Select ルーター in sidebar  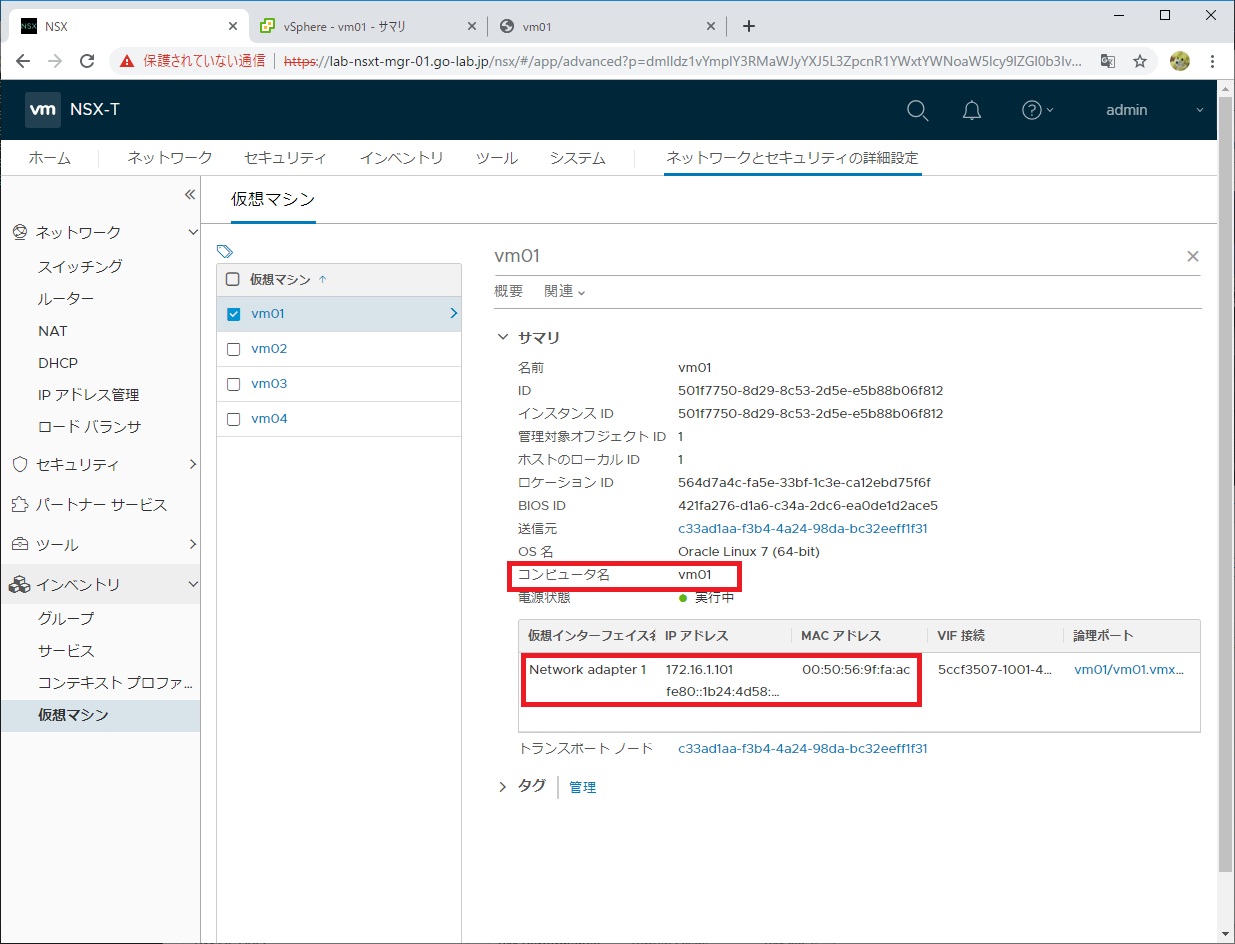(x=66, y=298)
